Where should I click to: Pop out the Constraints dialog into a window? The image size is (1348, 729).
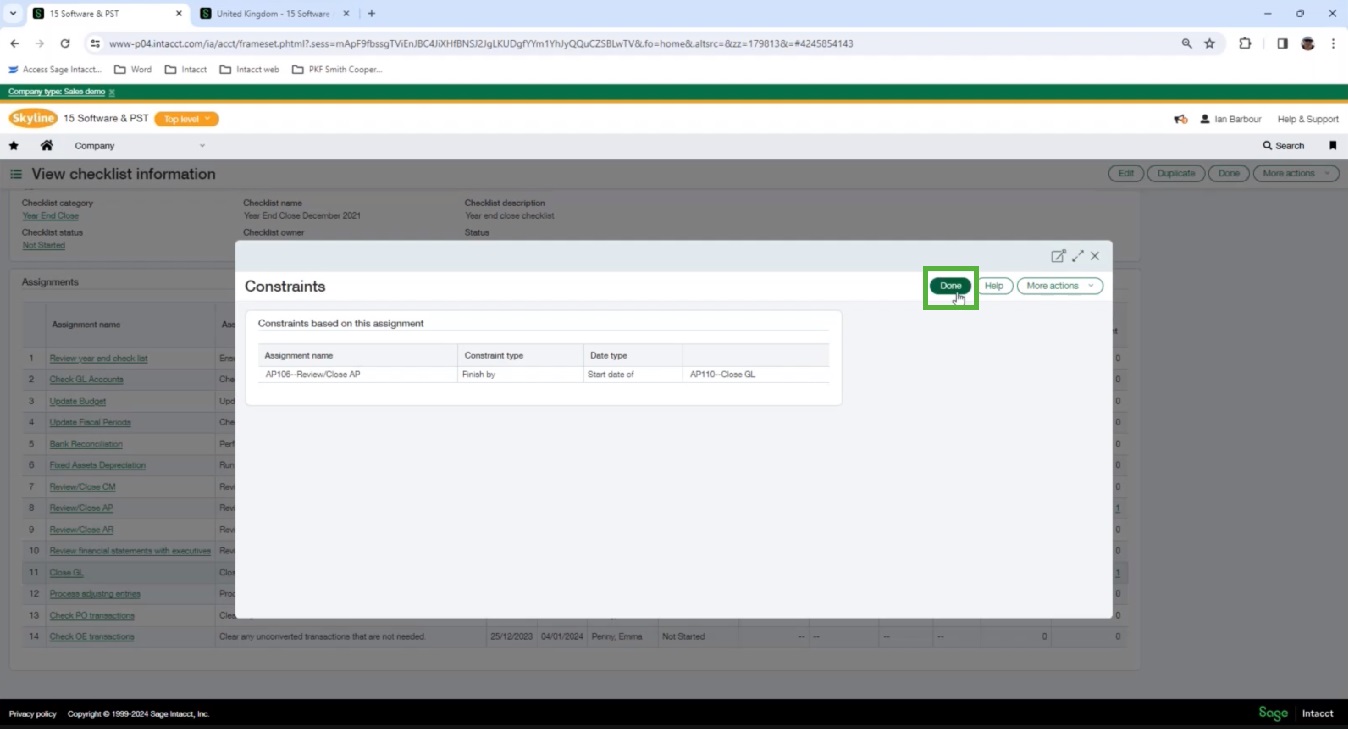[x=1058, y=256]
